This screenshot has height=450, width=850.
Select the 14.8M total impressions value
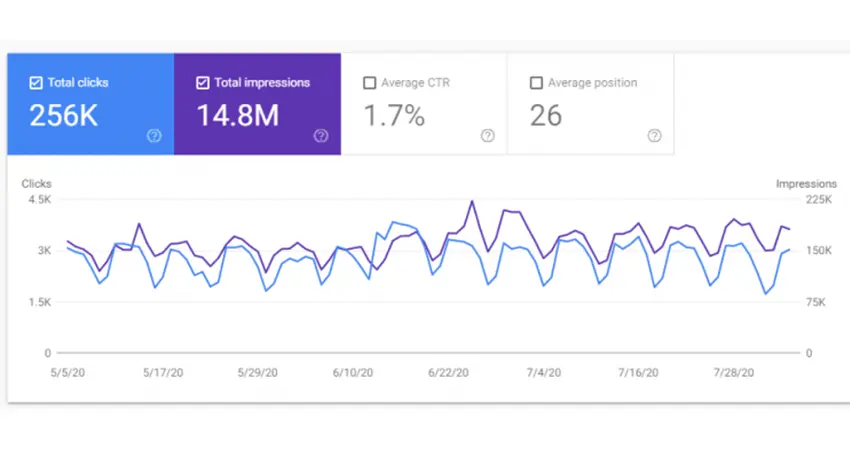coord(238,115)
